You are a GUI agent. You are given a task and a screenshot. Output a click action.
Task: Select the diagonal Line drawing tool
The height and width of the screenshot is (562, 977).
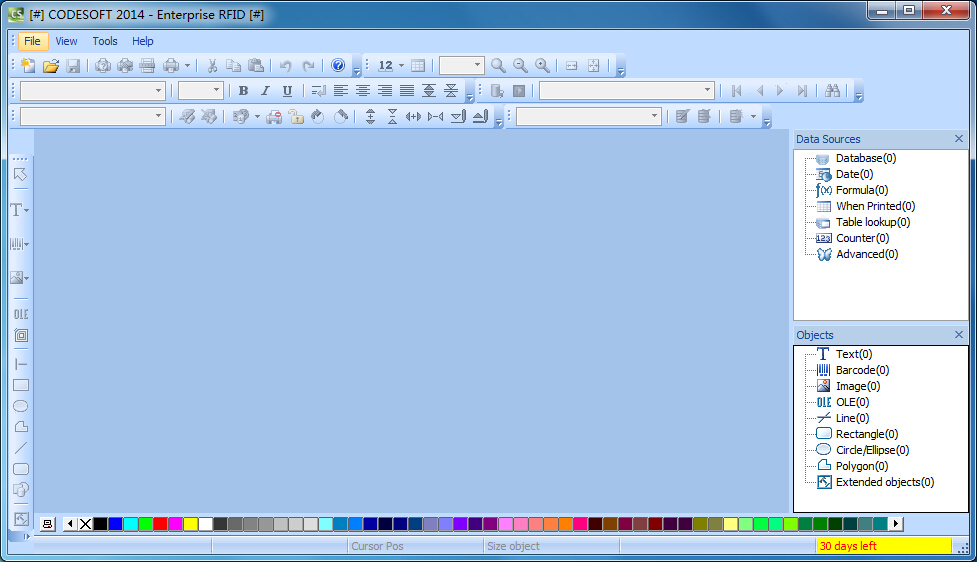pyautogui.click(x=21, y=448)
